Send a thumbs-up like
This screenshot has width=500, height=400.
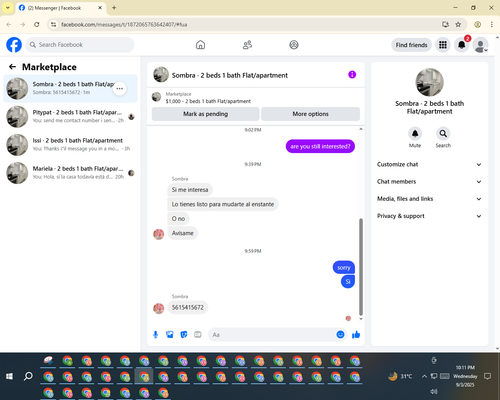[356, 334]
